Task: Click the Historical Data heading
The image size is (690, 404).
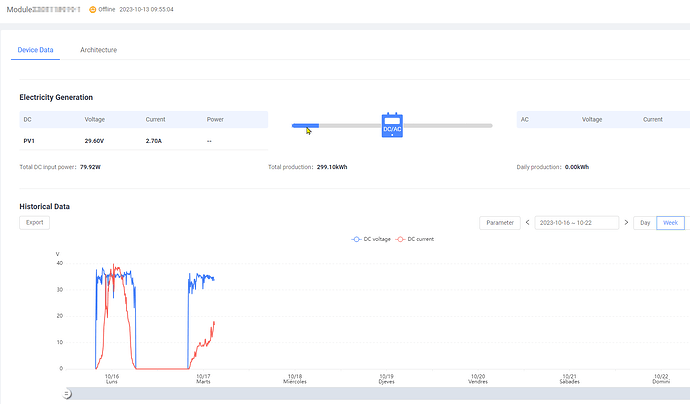Action: pos(44,206)
